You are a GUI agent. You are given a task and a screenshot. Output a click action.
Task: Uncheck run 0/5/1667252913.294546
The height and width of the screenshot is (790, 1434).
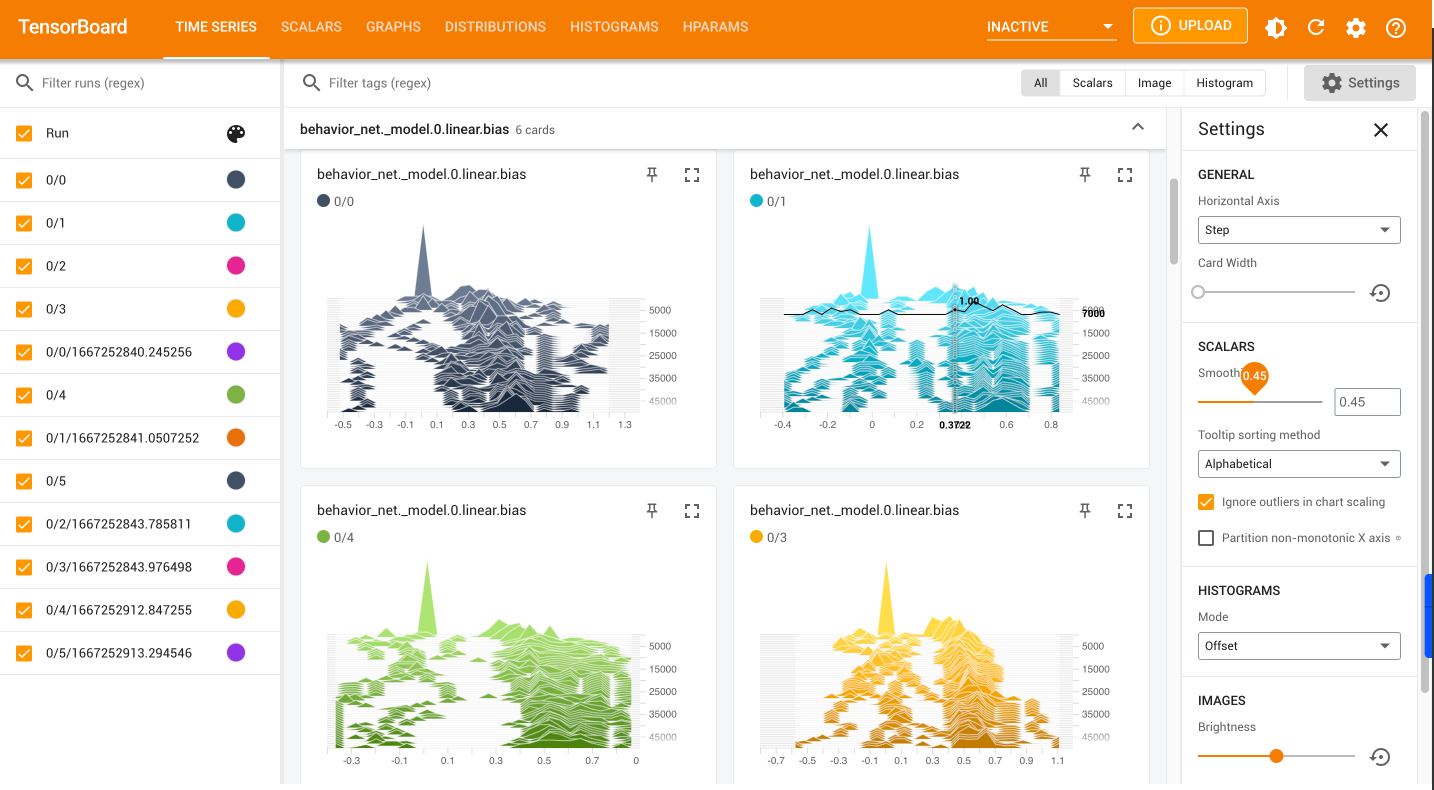click(x=24, y=654)
